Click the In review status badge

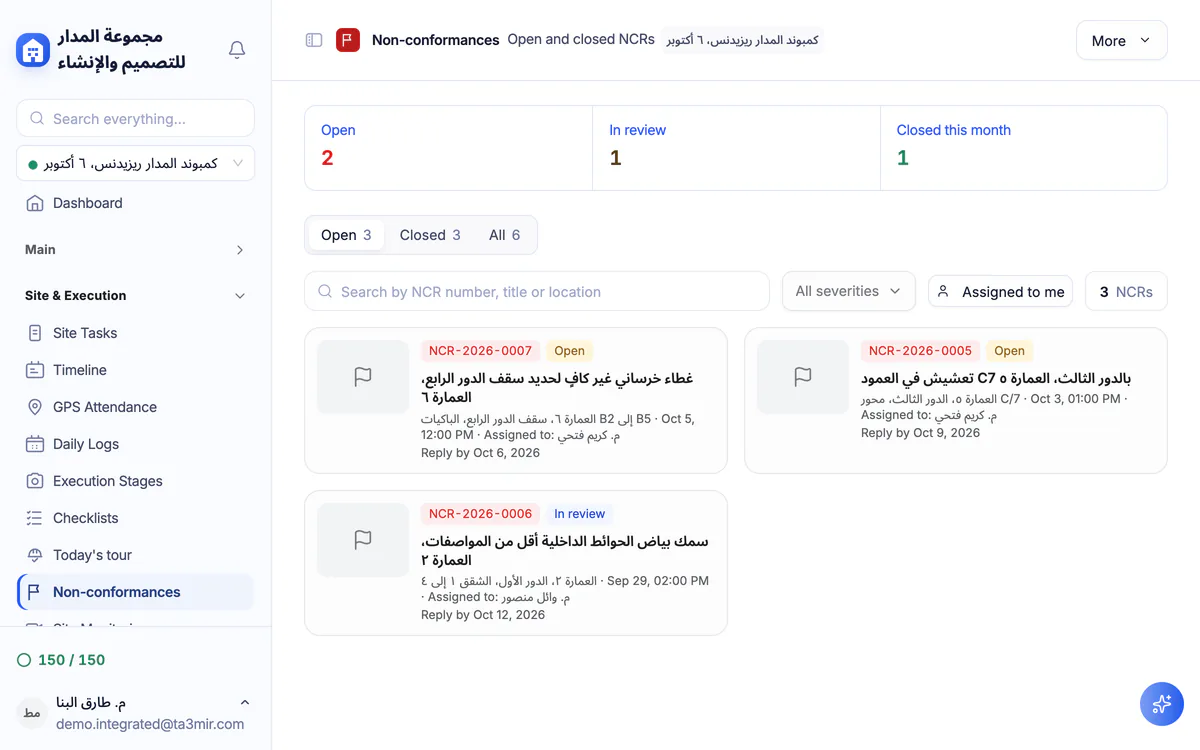click(x=580, y=514)
